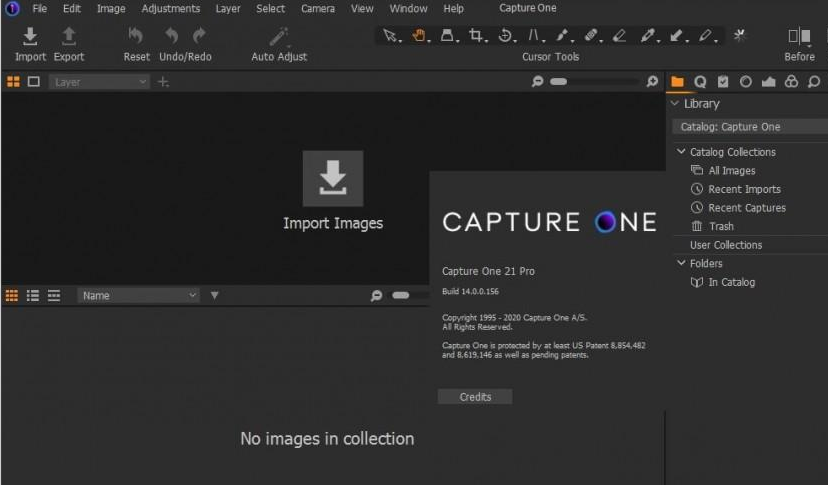Screen dimensions: 828x485
Task: Click the Import toolbar icon
Action: click(x=30, y=36)
